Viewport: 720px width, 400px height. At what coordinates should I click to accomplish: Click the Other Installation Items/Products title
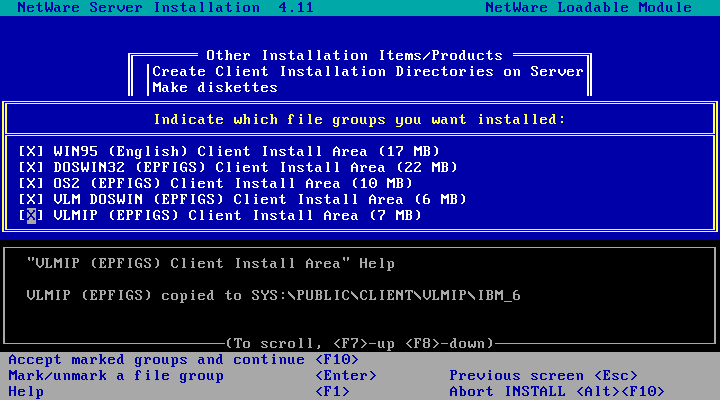point(354,56)
